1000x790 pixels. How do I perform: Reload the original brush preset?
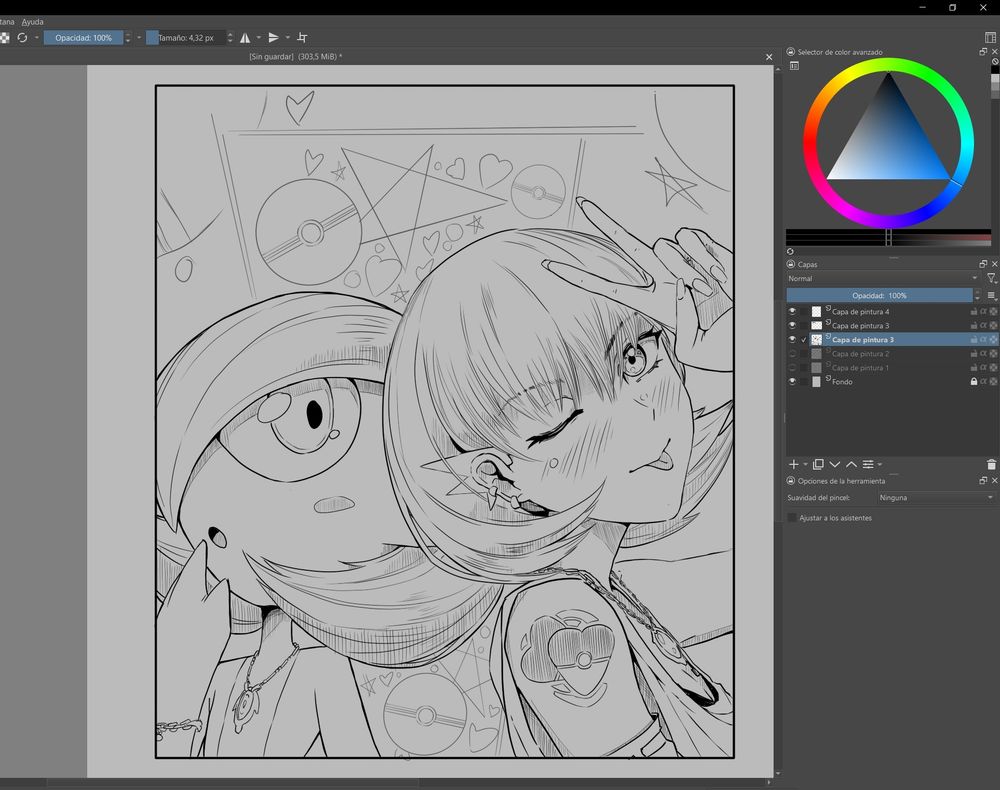(x=22, y=38)
